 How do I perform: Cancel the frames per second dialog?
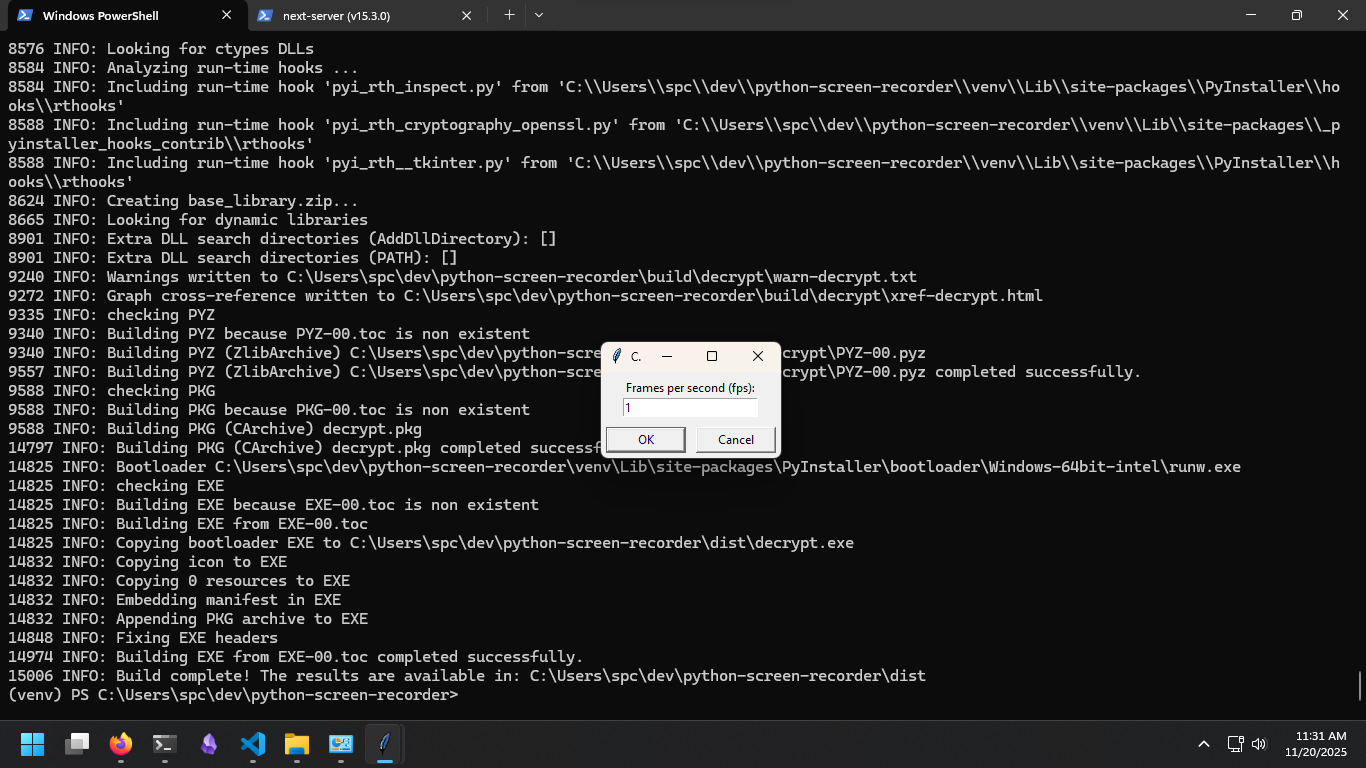735,439
